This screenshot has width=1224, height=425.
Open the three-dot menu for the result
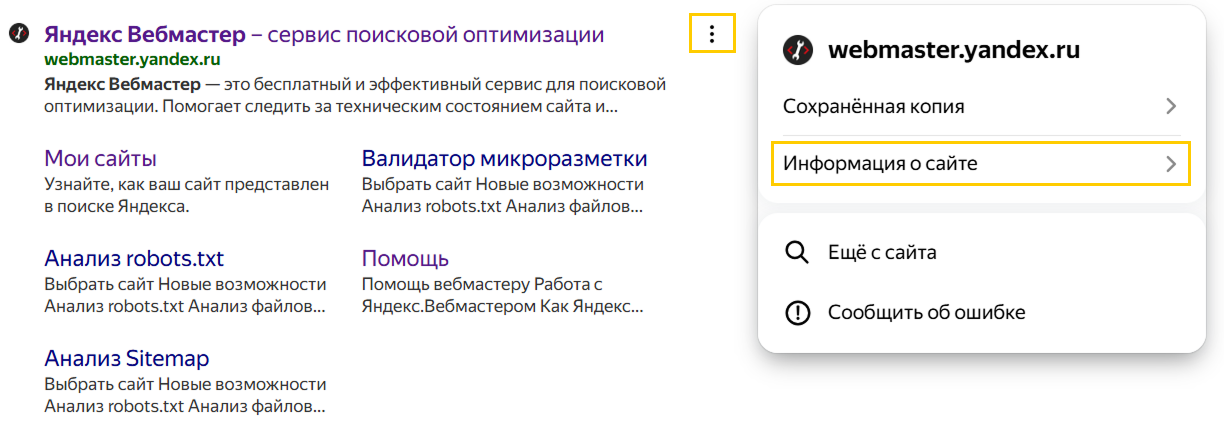[x=712, y=35]
